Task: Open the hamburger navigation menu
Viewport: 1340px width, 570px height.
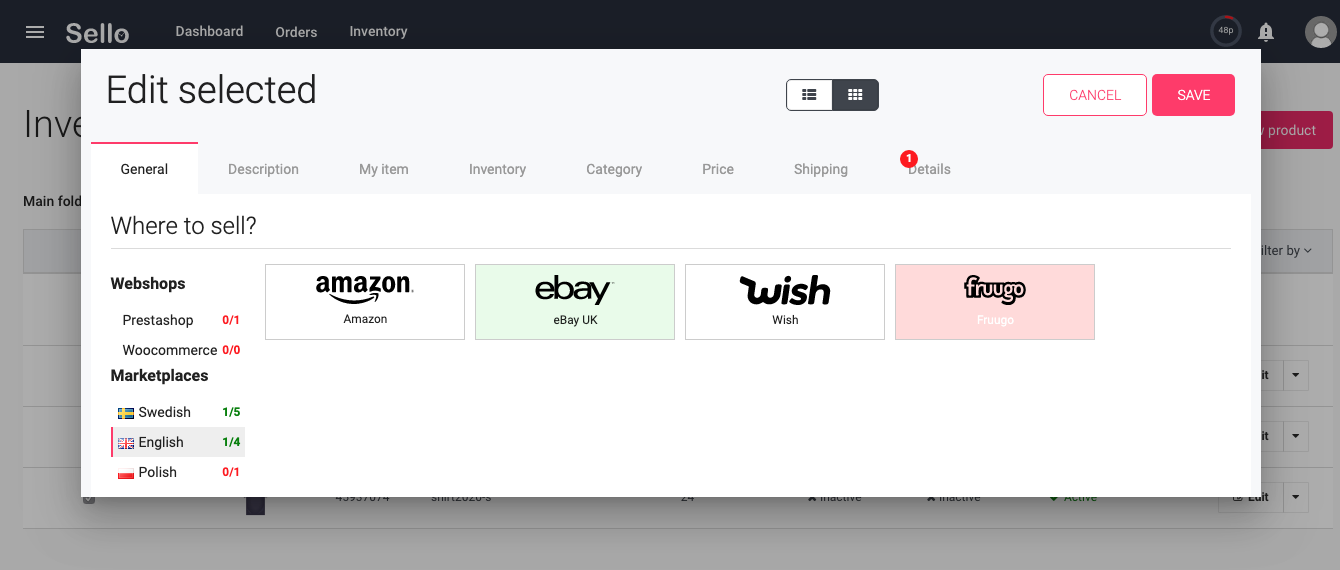Action: [35, 32]
